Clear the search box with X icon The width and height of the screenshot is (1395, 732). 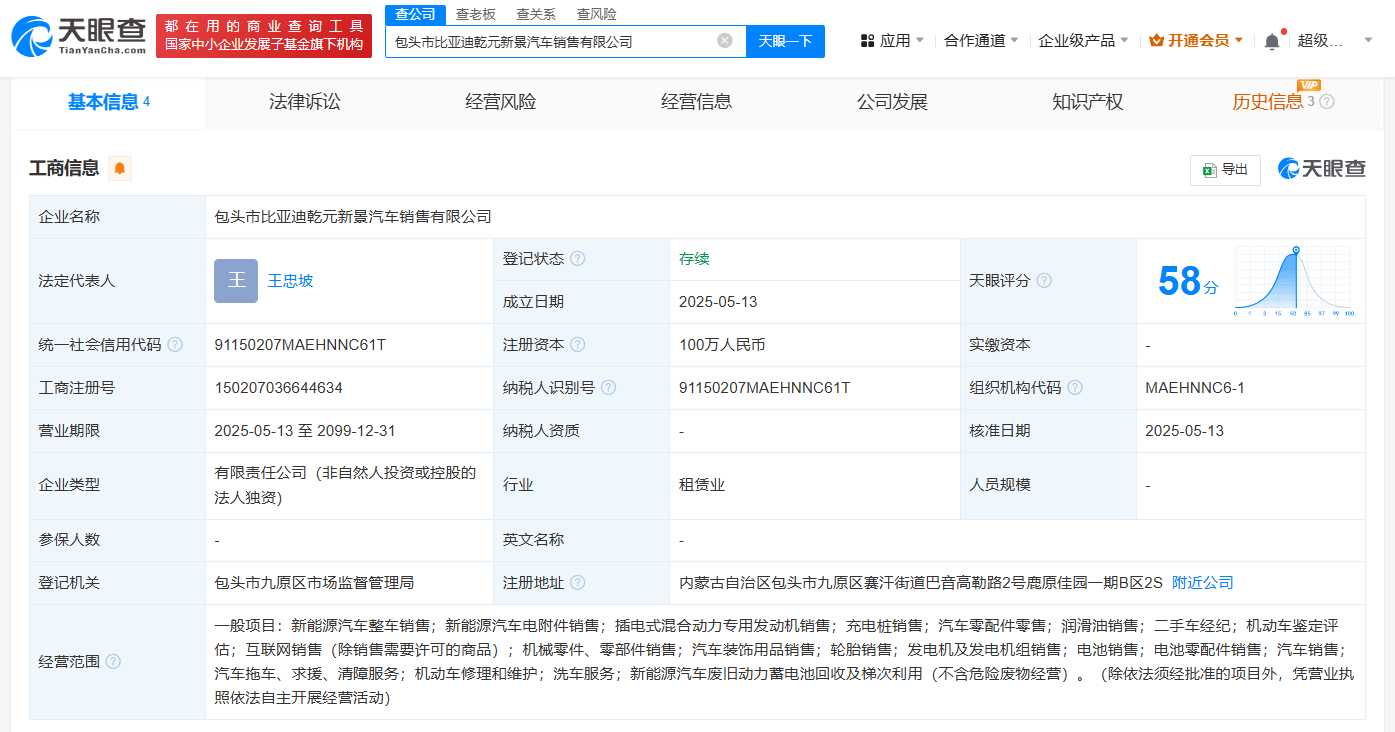(725, 41)
